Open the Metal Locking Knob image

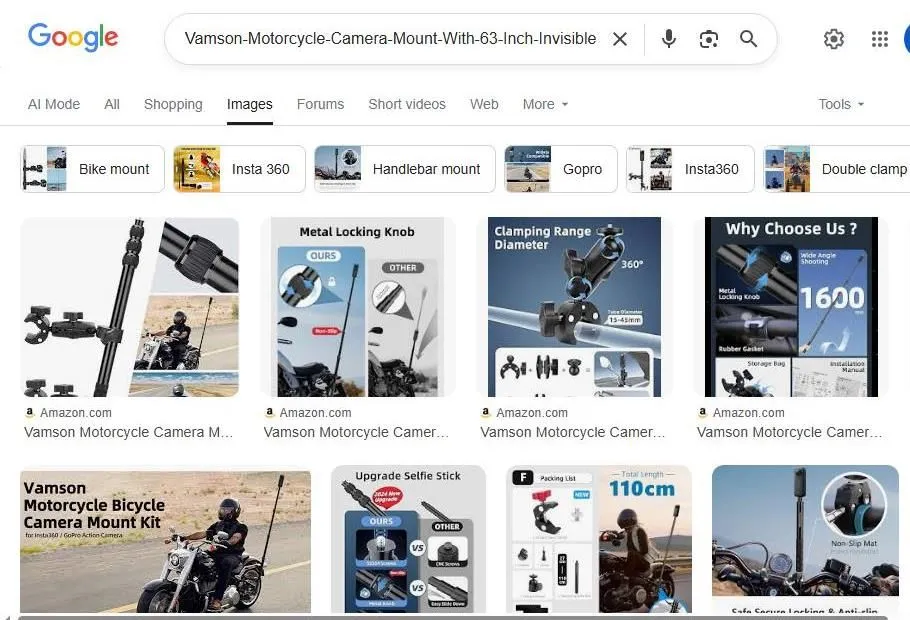pos(357,307)
